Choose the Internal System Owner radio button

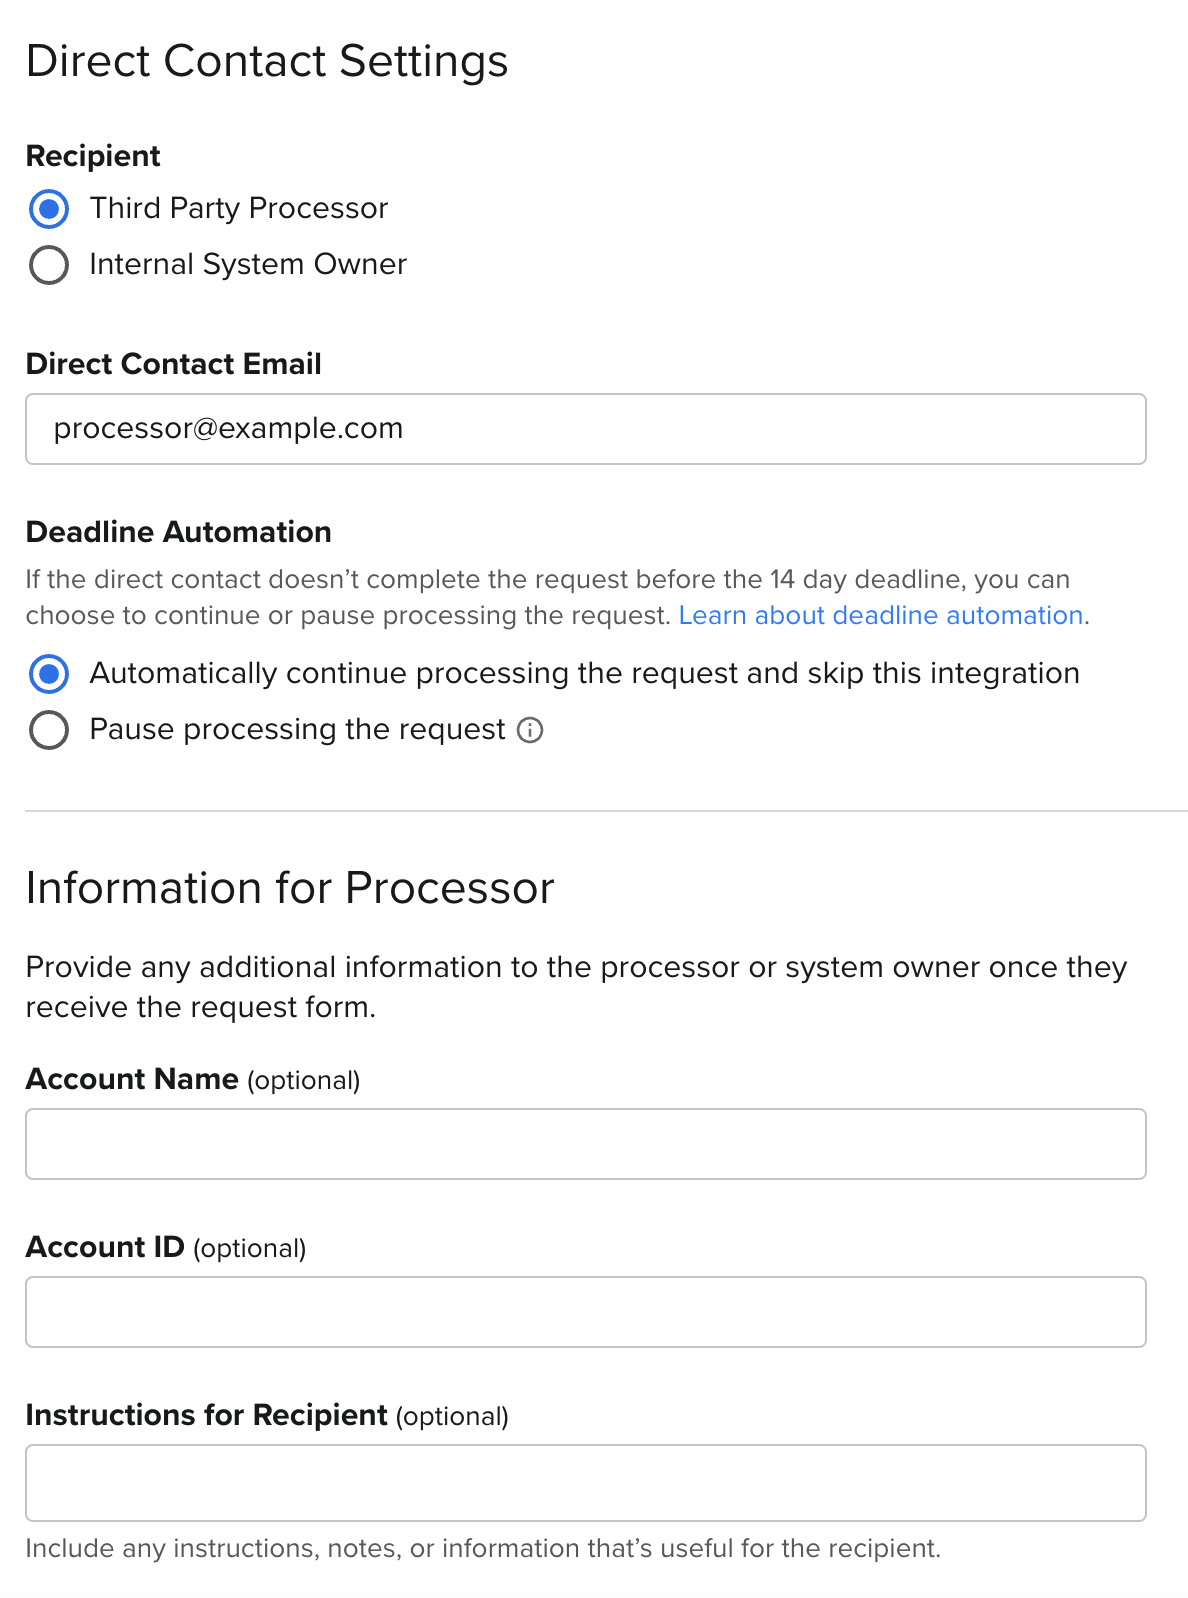click(49, 265)
